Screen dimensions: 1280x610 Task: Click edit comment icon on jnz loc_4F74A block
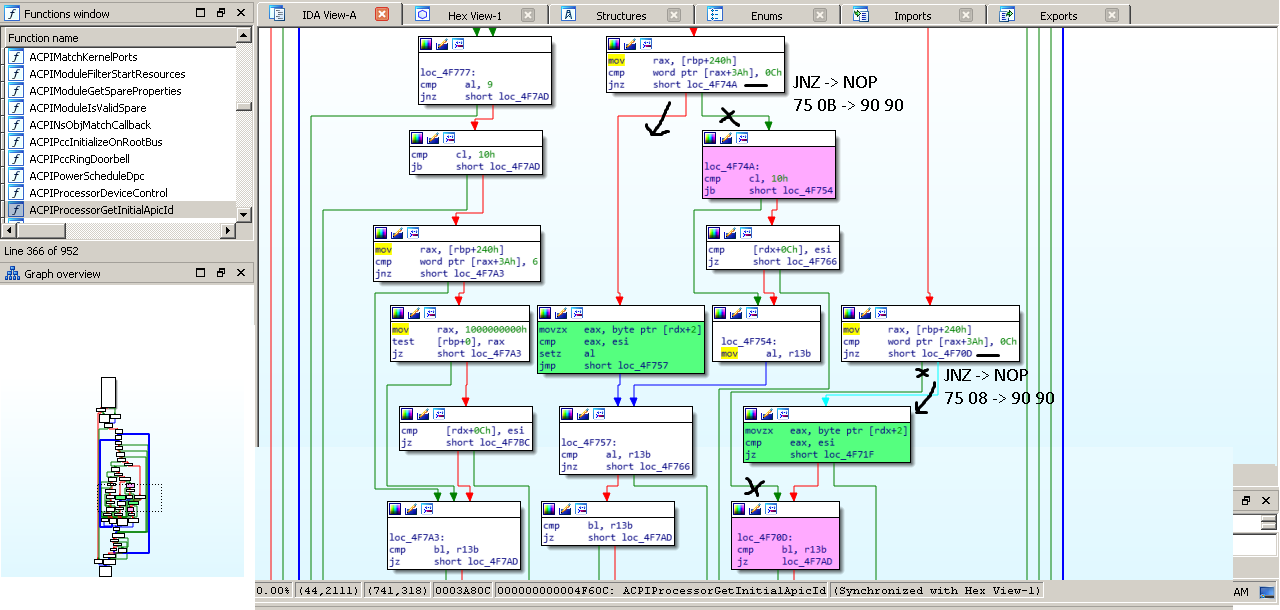coord(630,44)
